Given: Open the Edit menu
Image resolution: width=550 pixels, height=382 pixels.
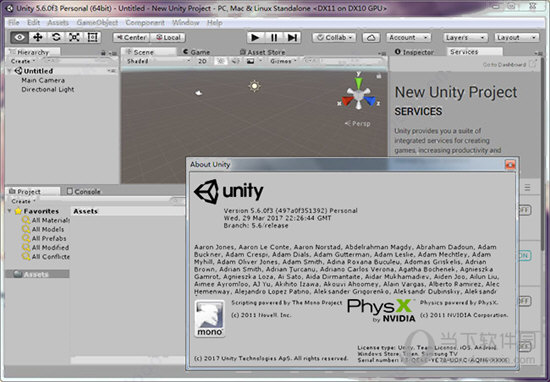Looking at the screenshot, I should click(33, 23).
